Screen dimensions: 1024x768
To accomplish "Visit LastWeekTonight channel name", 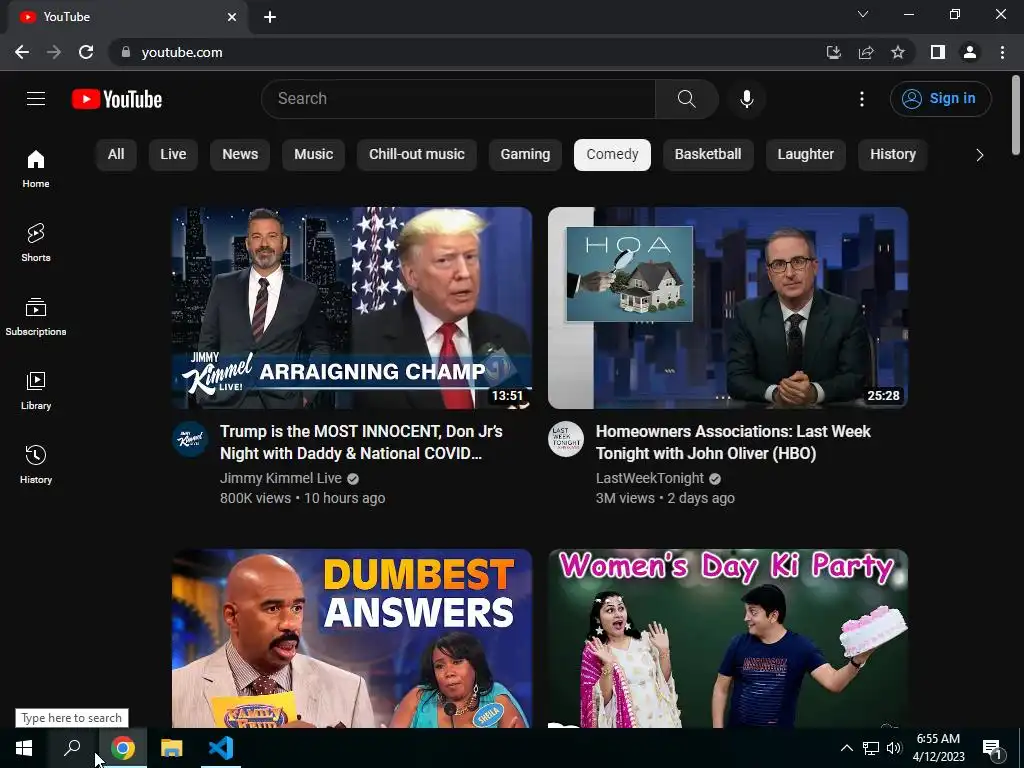I will [650, 478].
